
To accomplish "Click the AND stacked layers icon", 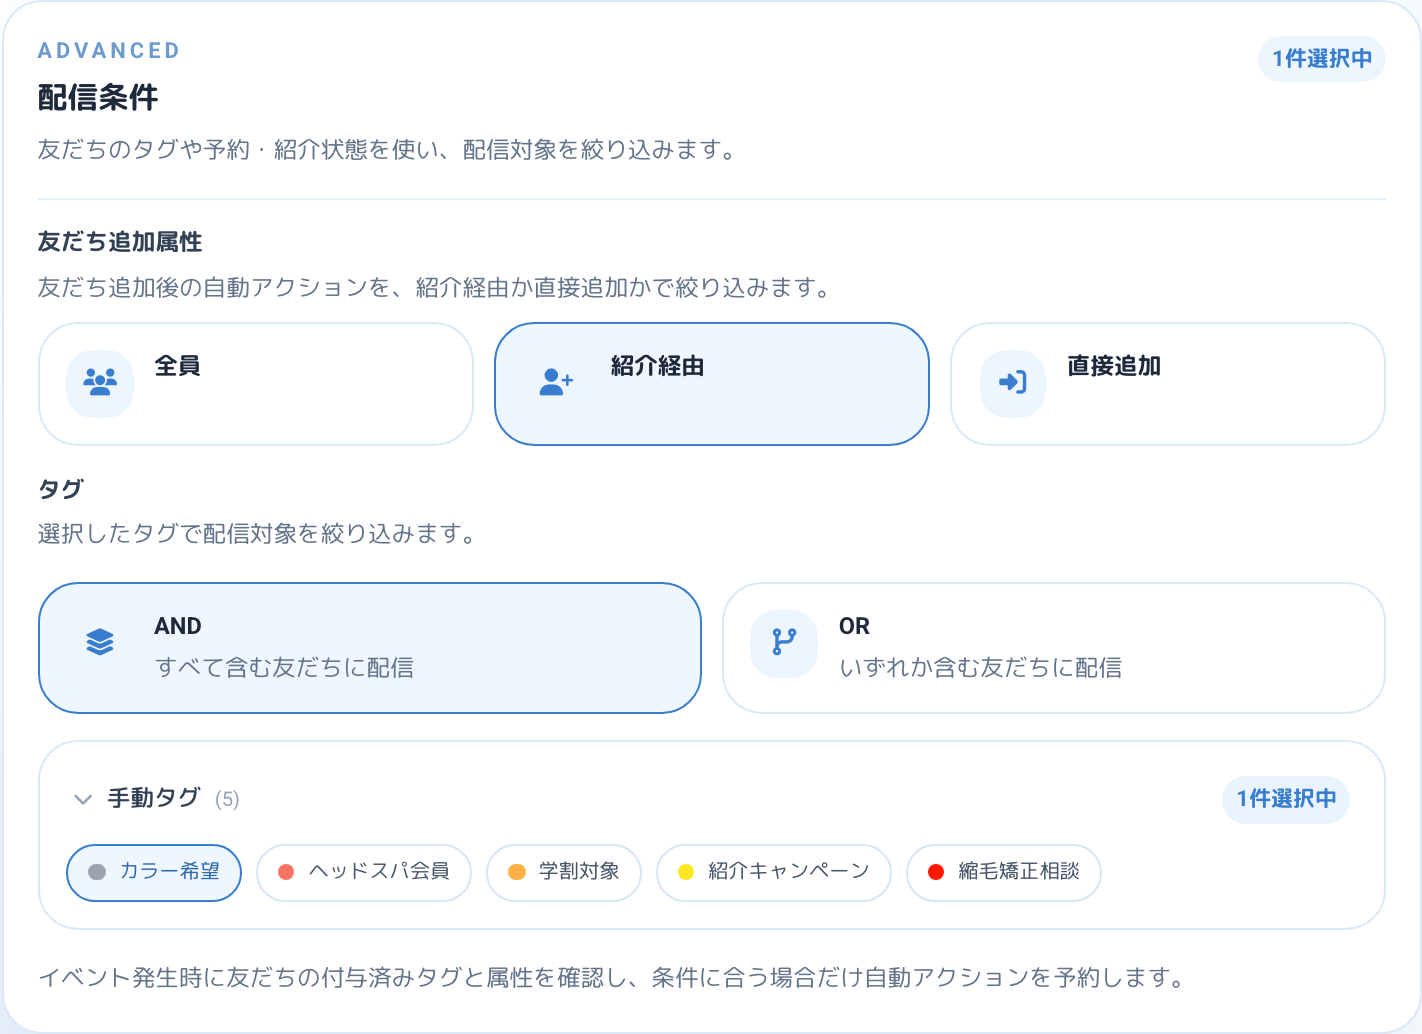I will tap(100, 642).
